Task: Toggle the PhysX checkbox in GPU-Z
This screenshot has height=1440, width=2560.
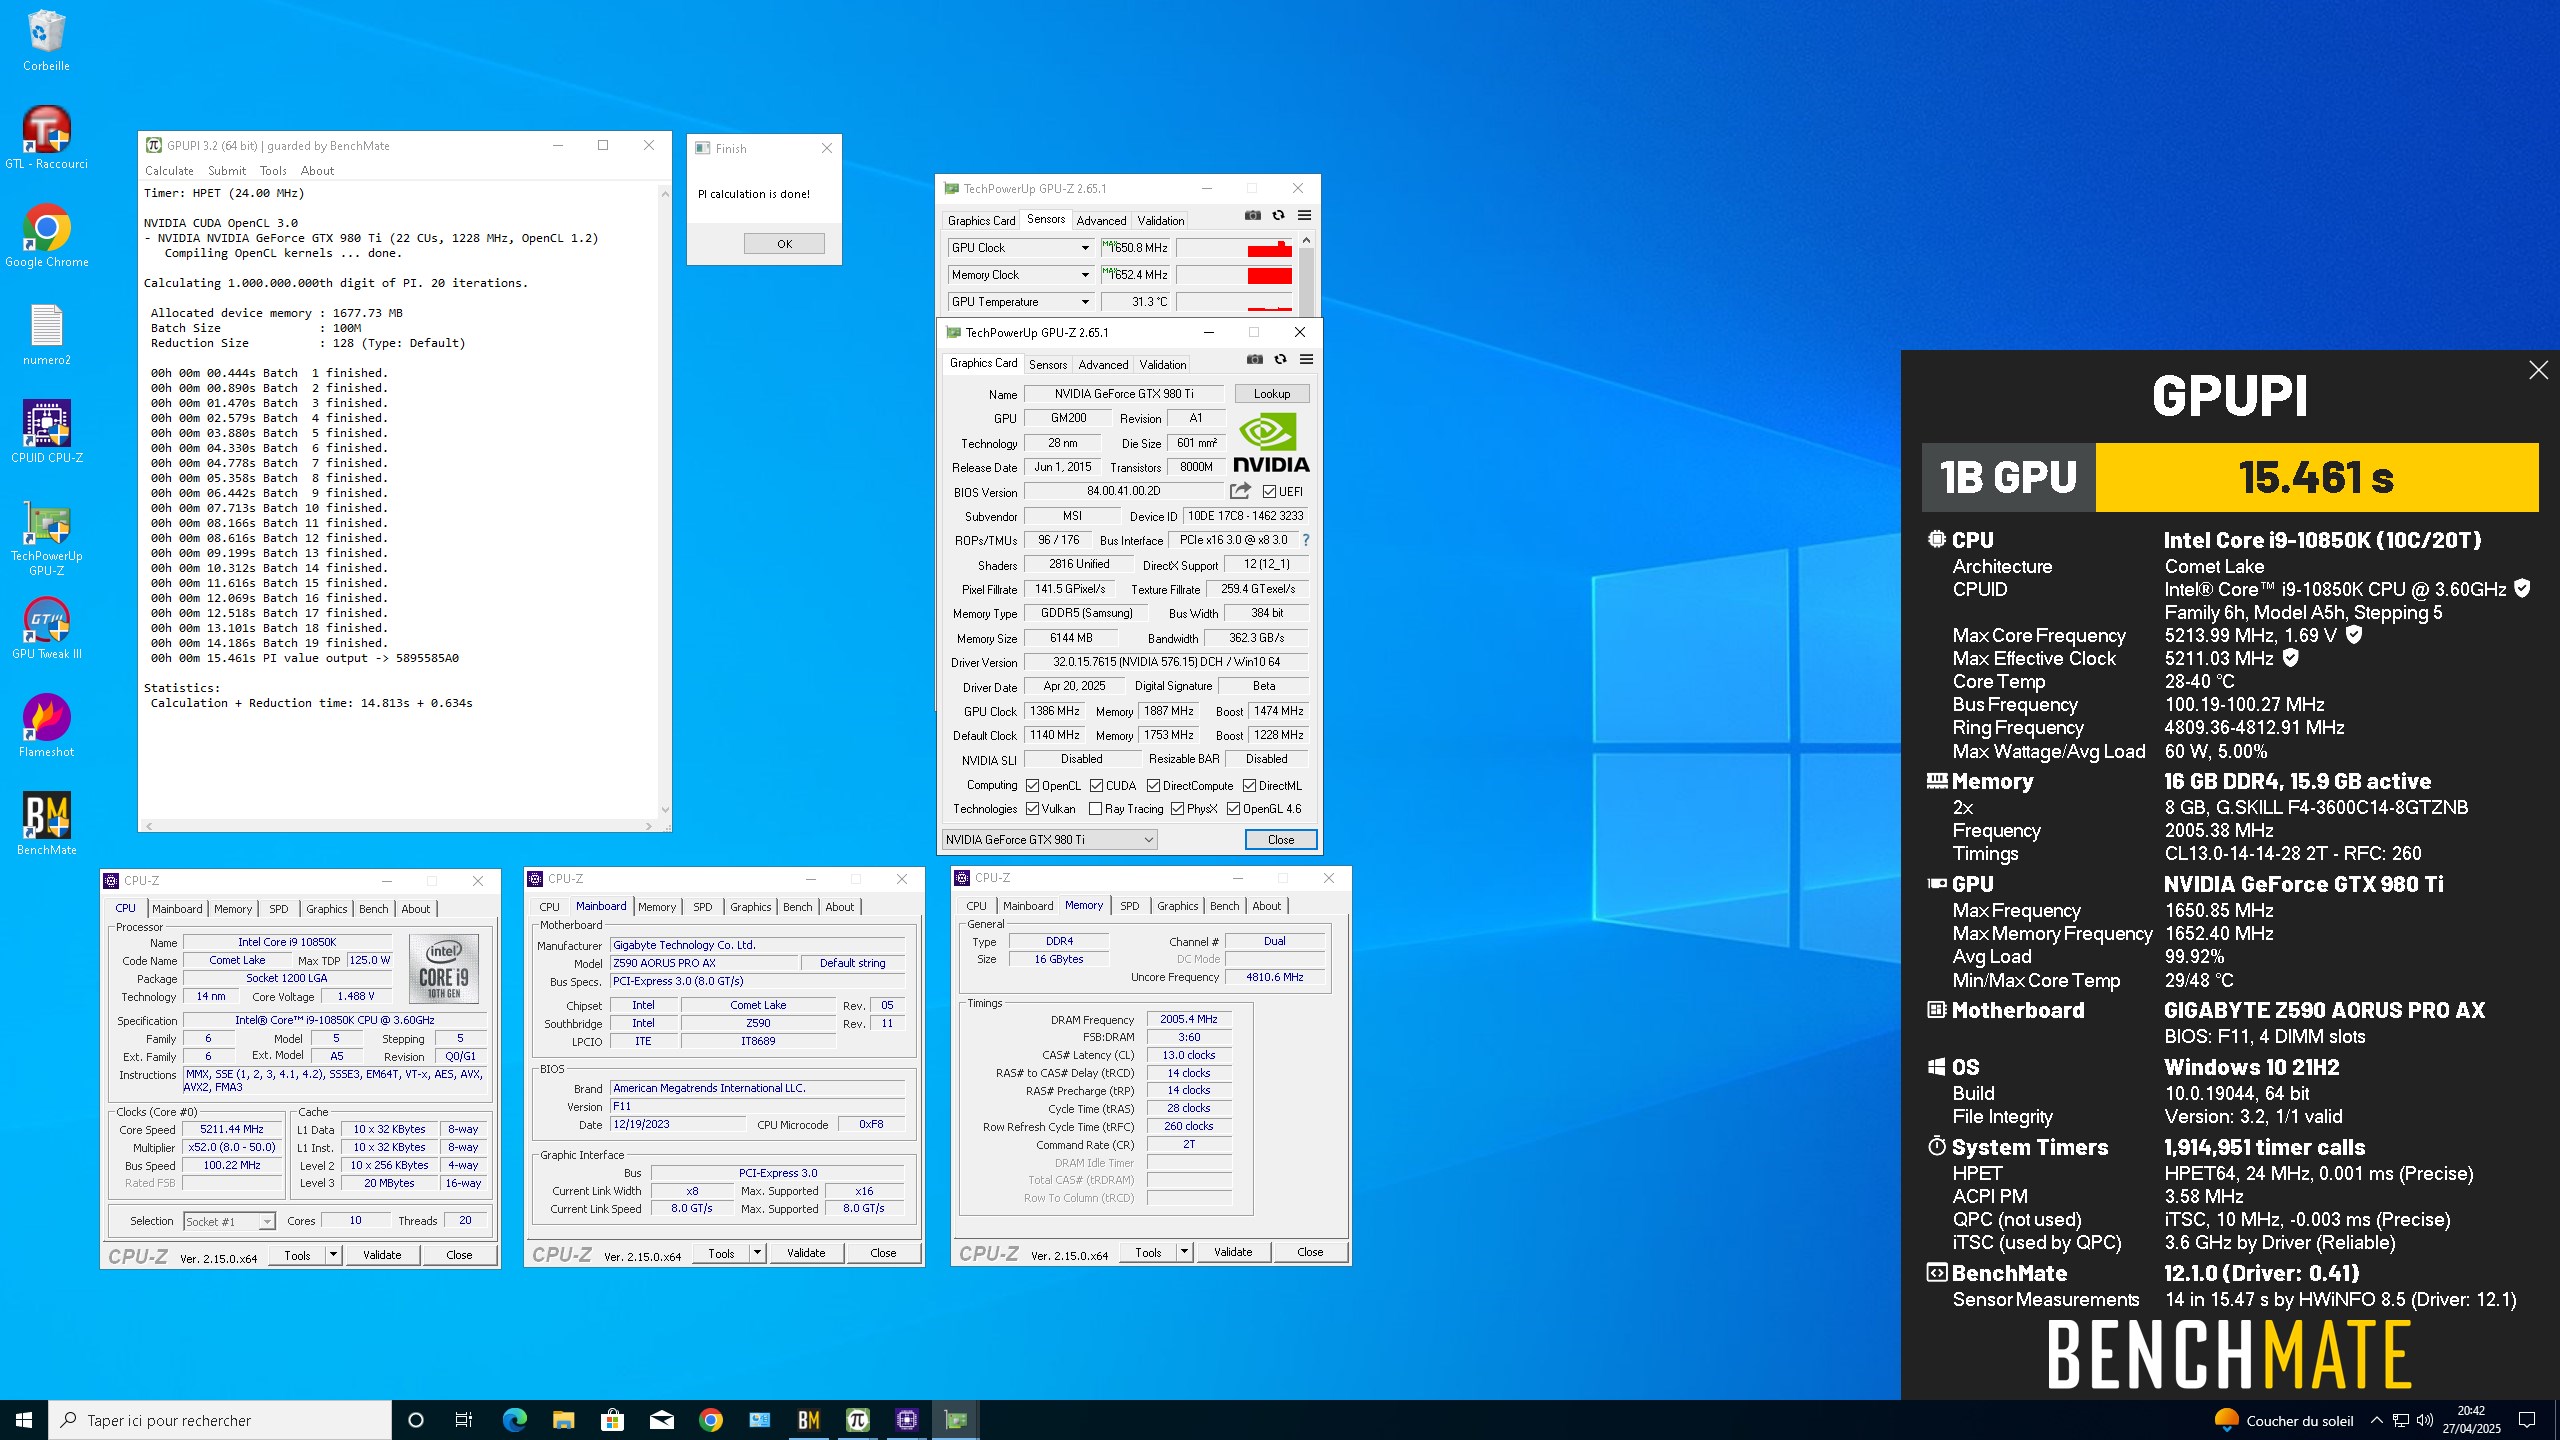Action: pos(1177,809)
